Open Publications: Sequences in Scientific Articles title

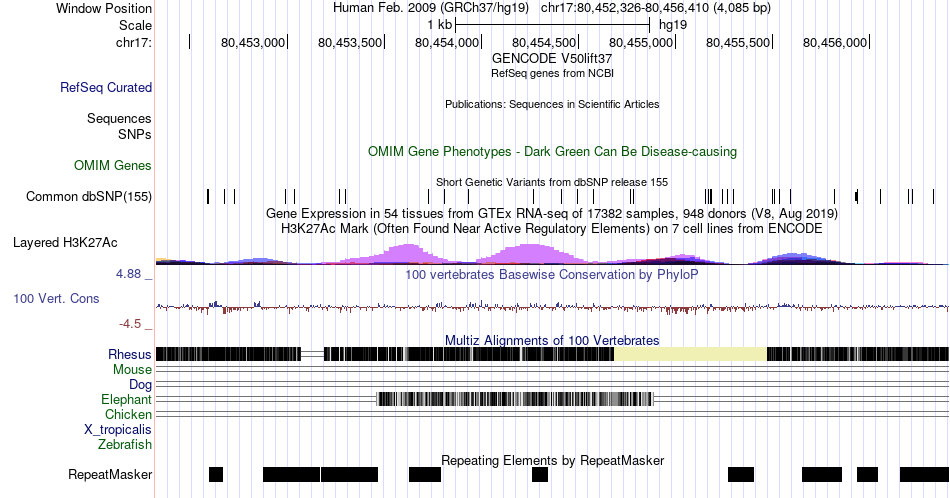click(x=552, y=104)
